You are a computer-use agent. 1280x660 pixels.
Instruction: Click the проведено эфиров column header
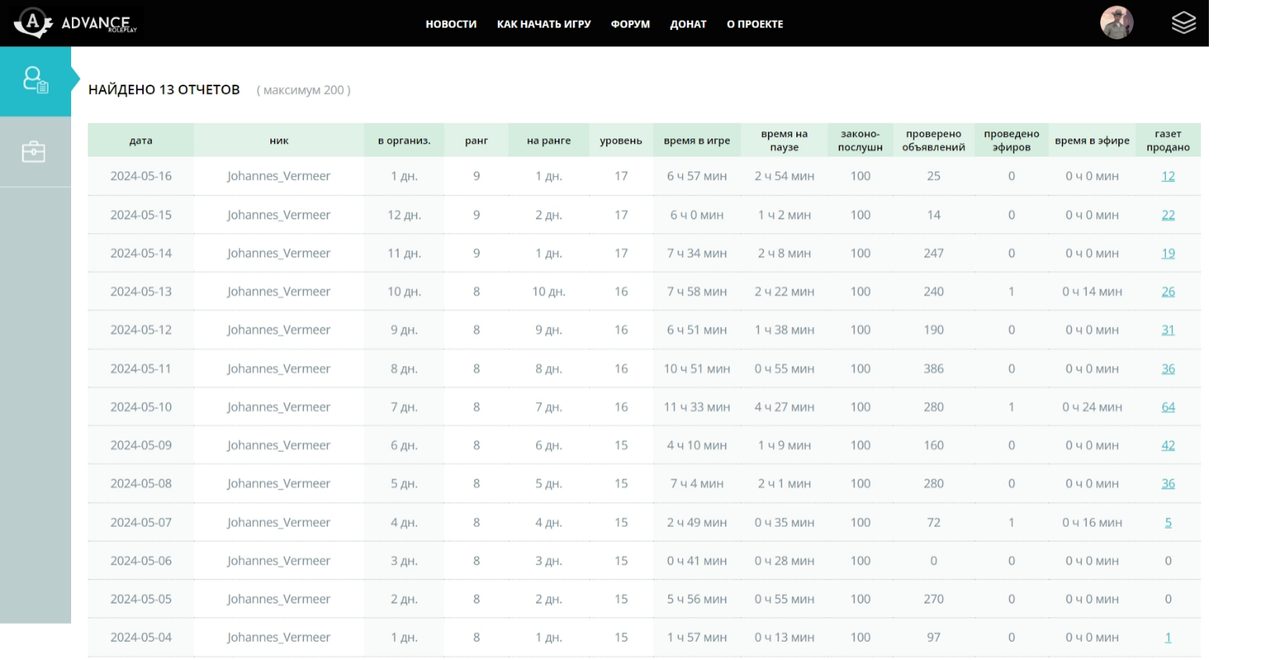1011,140
